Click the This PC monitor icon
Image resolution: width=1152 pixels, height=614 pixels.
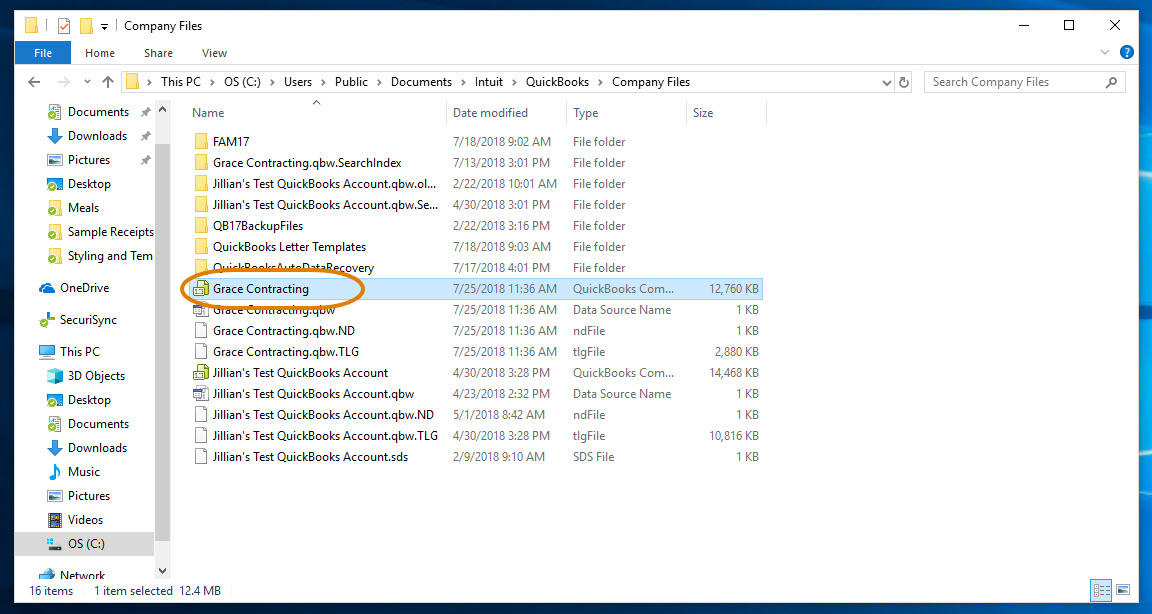(x=48, y=352)
